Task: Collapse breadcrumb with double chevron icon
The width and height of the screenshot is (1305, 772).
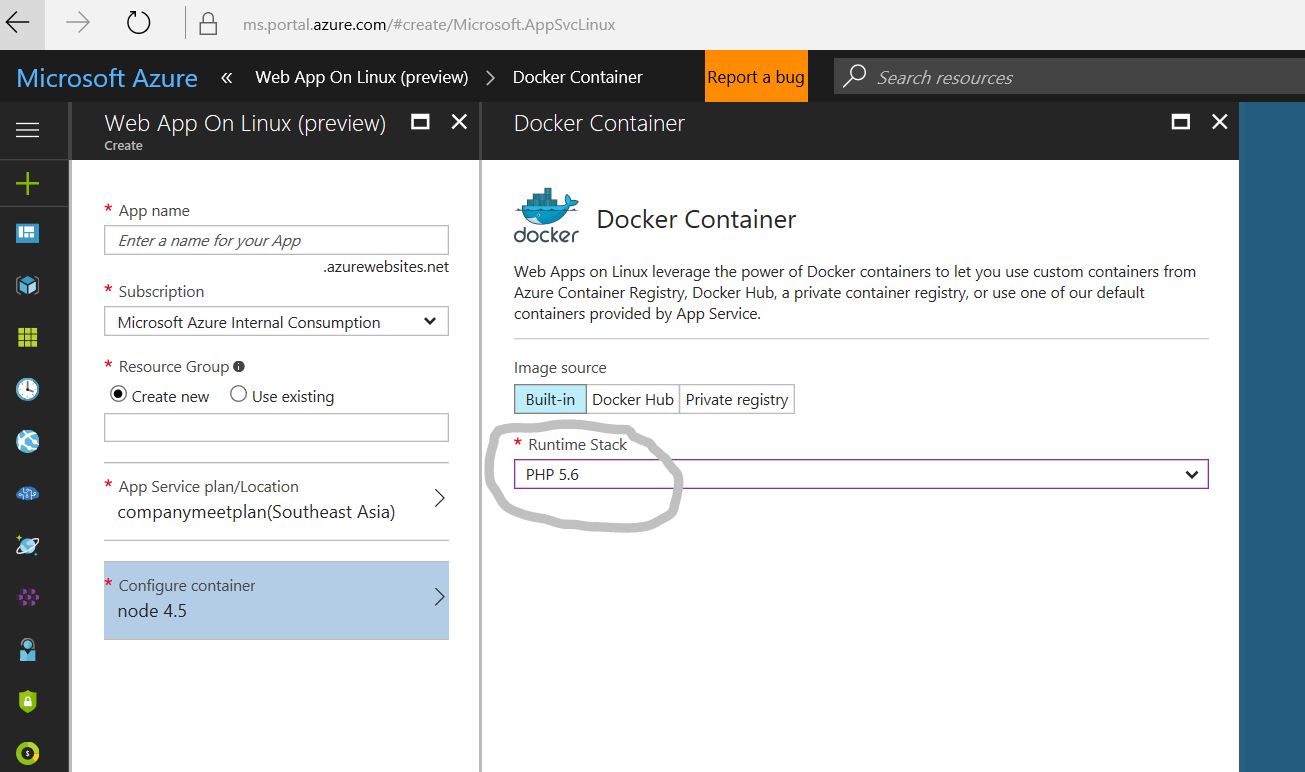Action: click(x=227, y=77)
